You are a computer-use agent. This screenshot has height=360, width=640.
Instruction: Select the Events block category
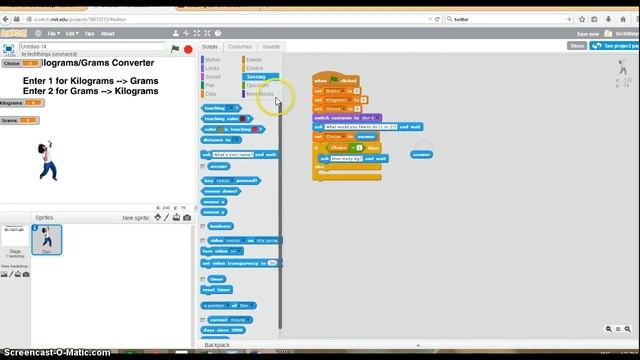(x=253, y=60)
